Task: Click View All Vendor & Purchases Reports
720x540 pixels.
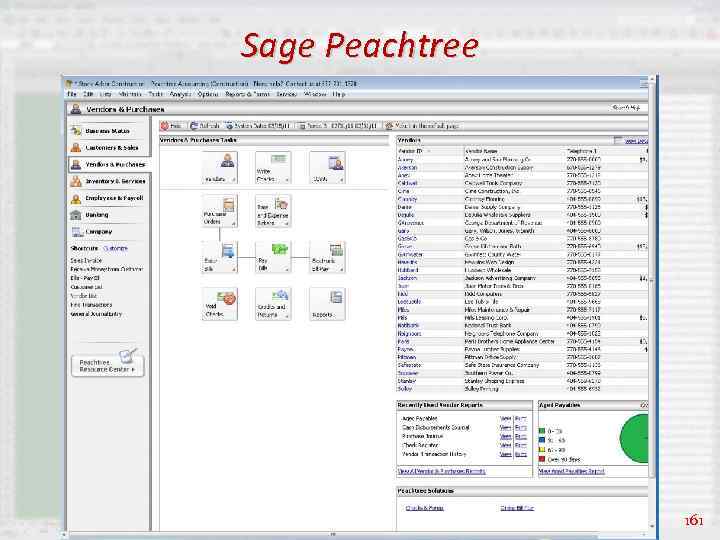Action: click(441, 471)
